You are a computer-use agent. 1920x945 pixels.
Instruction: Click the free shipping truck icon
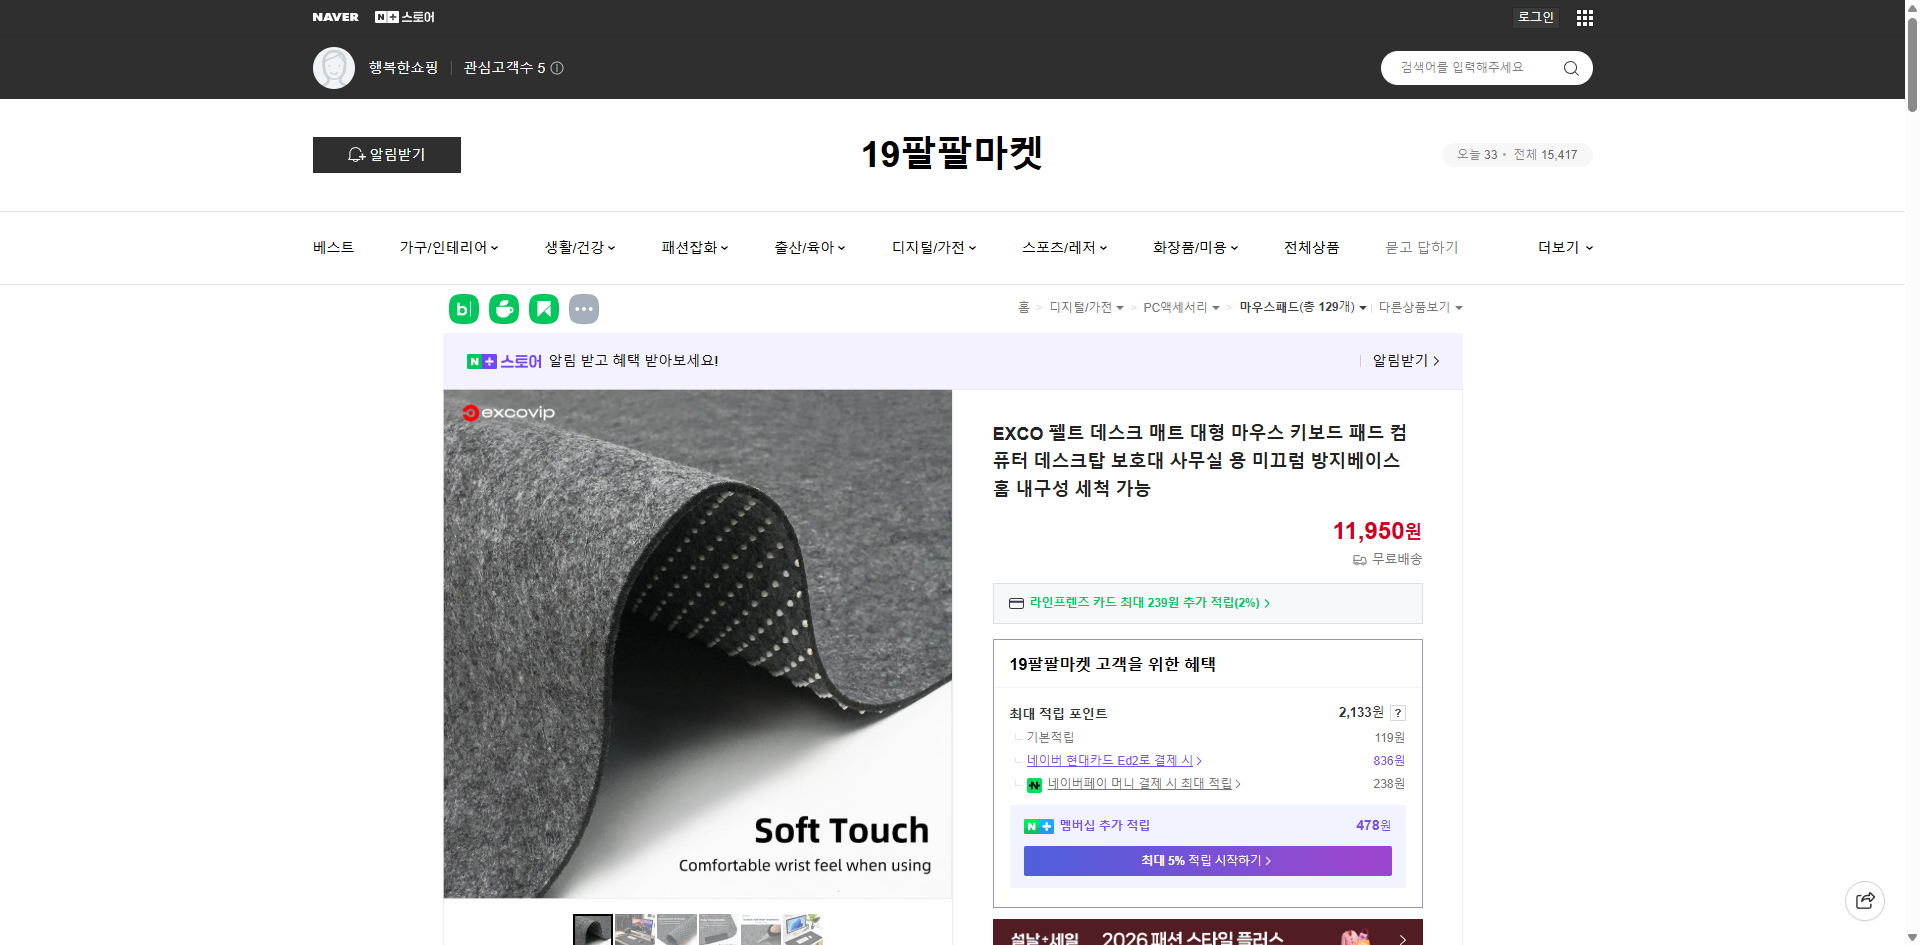1358,559
